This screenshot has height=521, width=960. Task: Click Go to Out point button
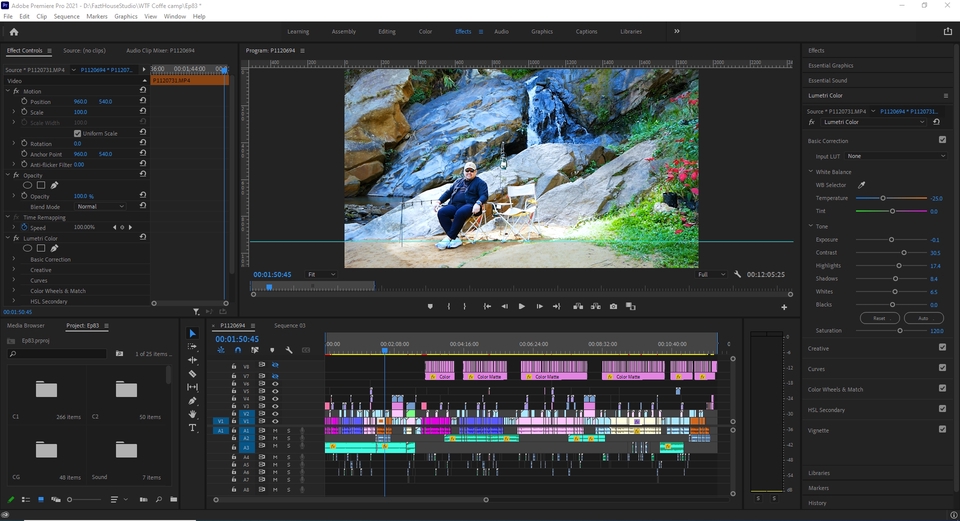[557, 306]
